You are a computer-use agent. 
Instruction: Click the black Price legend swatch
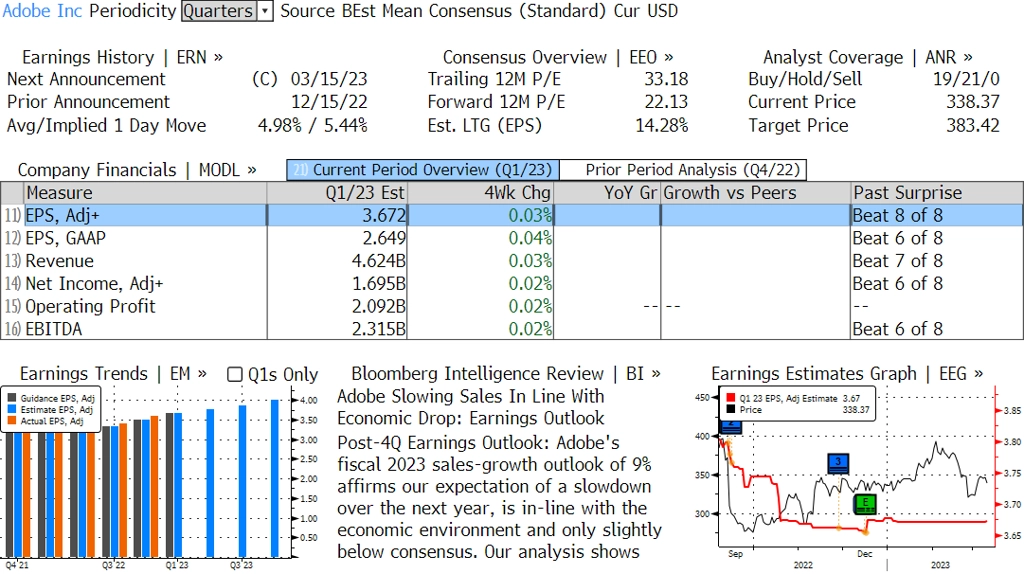pyautogui.click(x=730, y=409)
